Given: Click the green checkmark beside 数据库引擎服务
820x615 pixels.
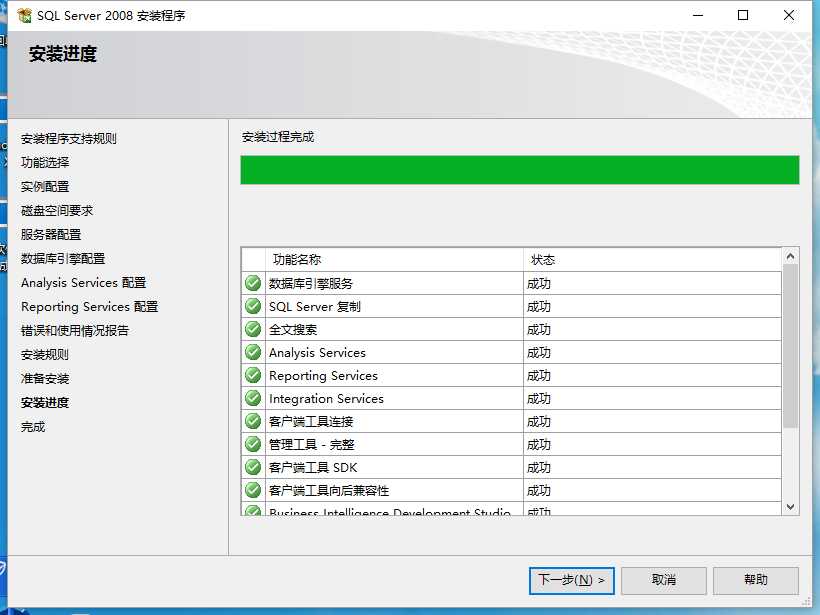Looking at the screenshot, I should pos(253,283).
